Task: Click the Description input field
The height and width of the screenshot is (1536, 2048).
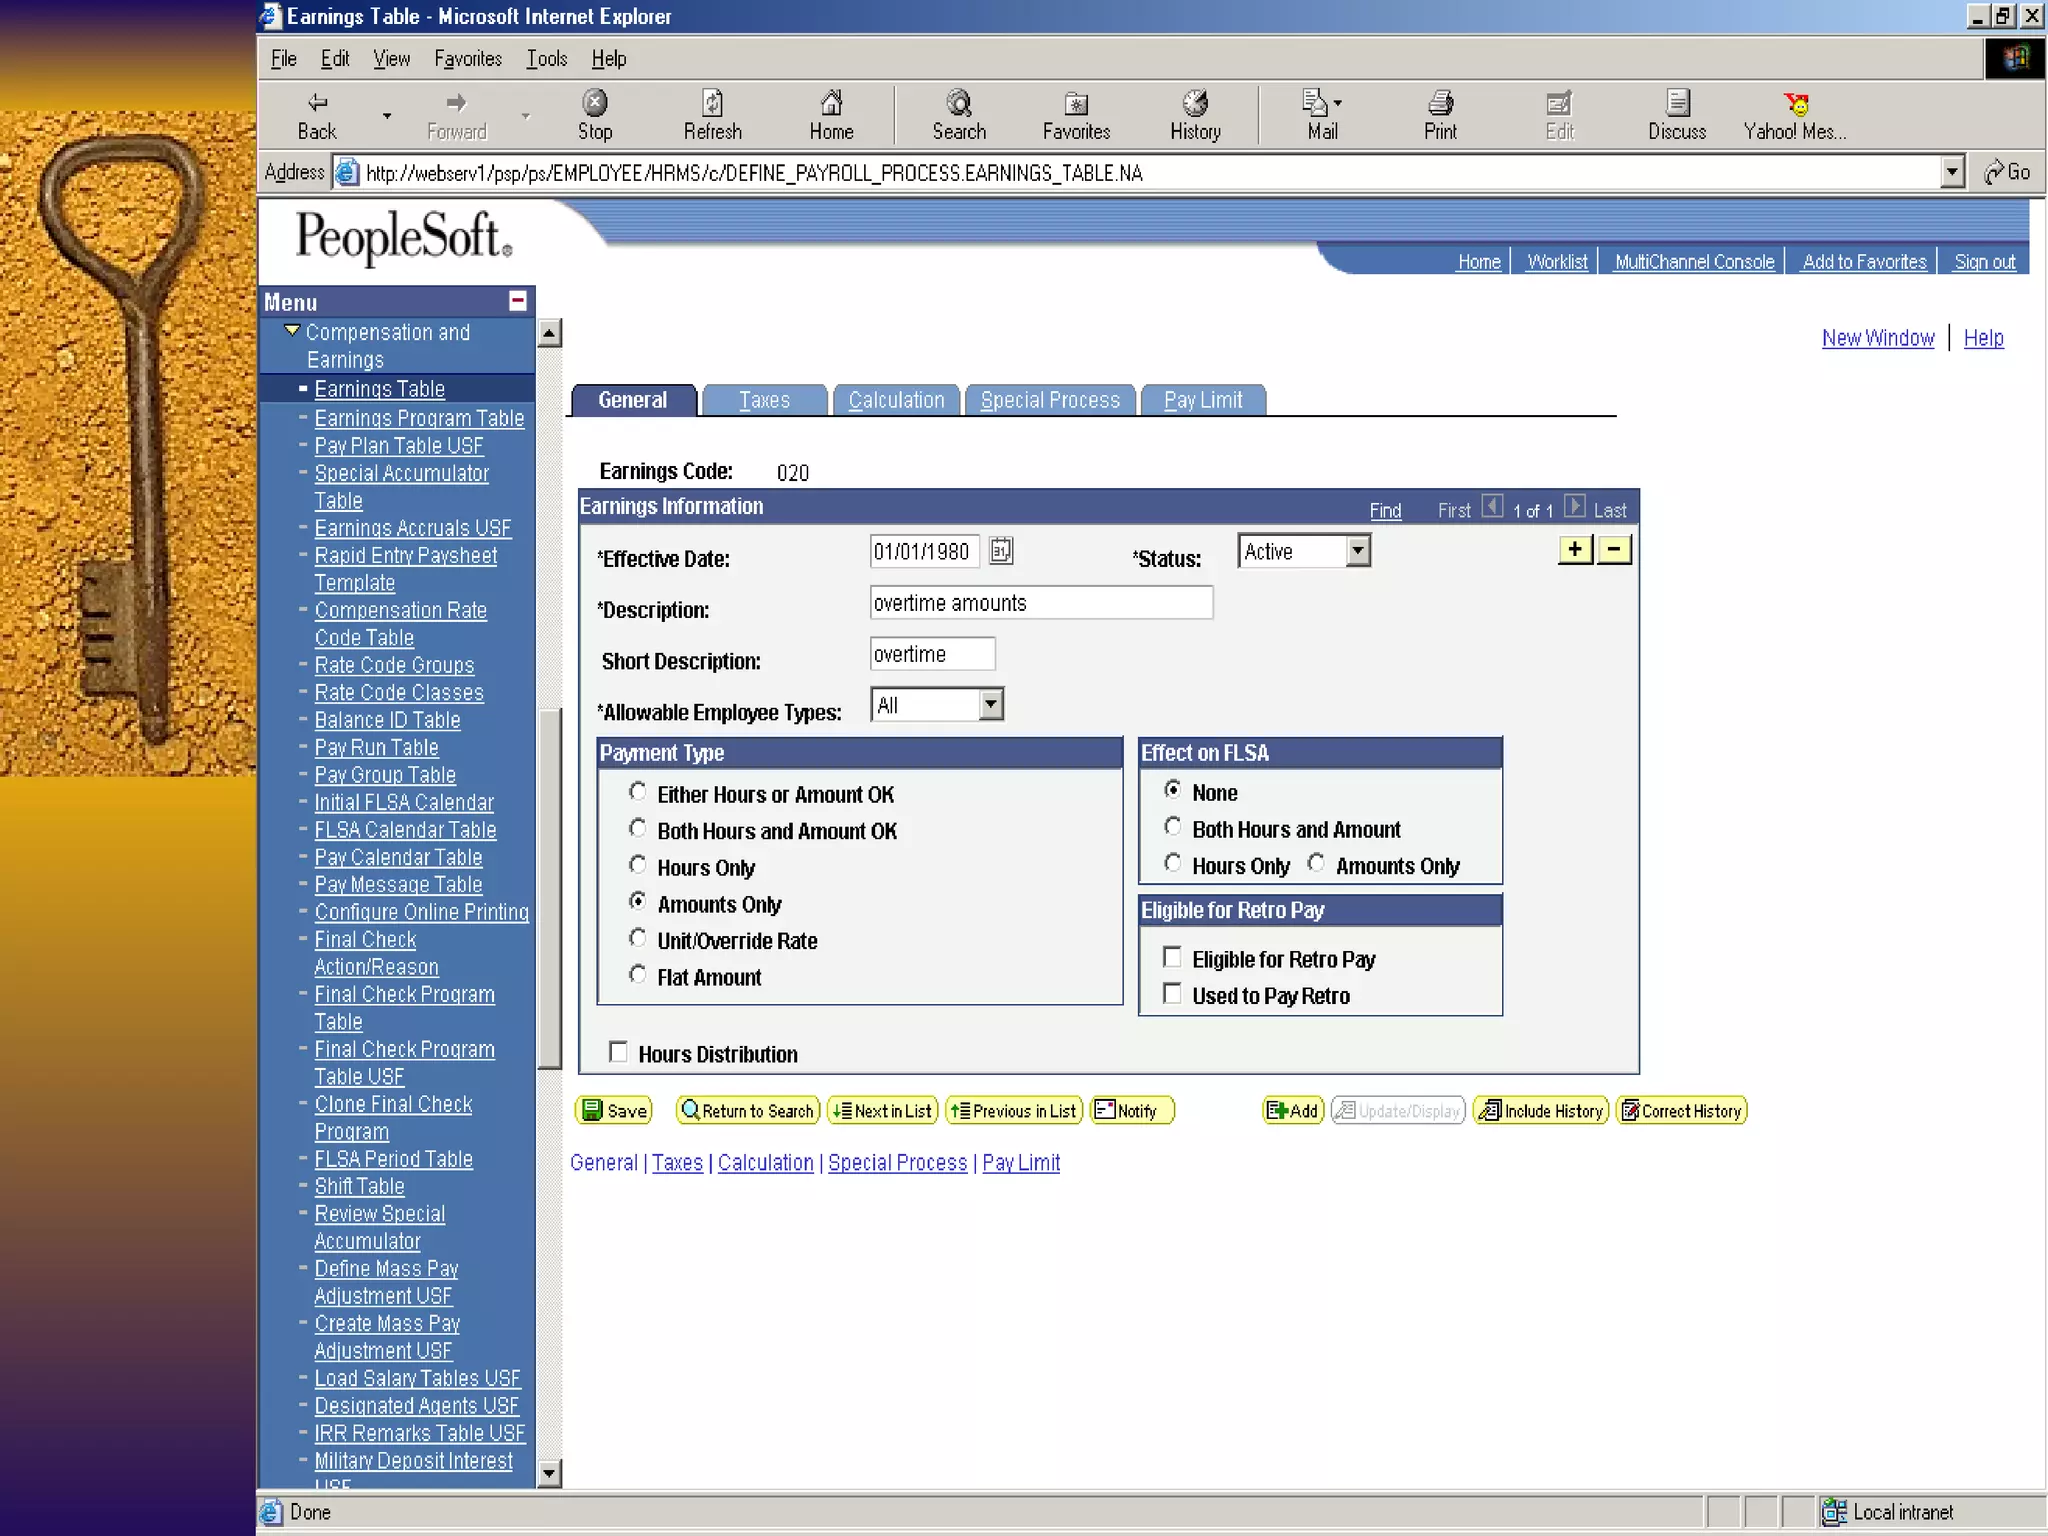Action: pos(1040,603)
